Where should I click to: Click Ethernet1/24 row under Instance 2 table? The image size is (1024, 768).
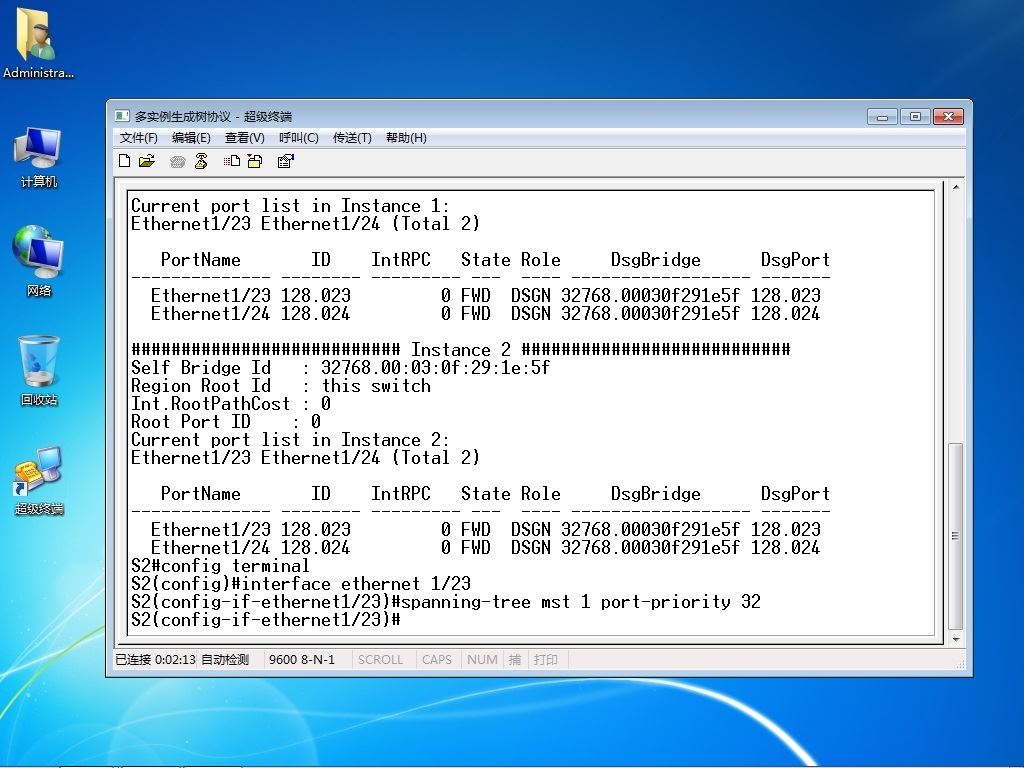coord(485,547)
